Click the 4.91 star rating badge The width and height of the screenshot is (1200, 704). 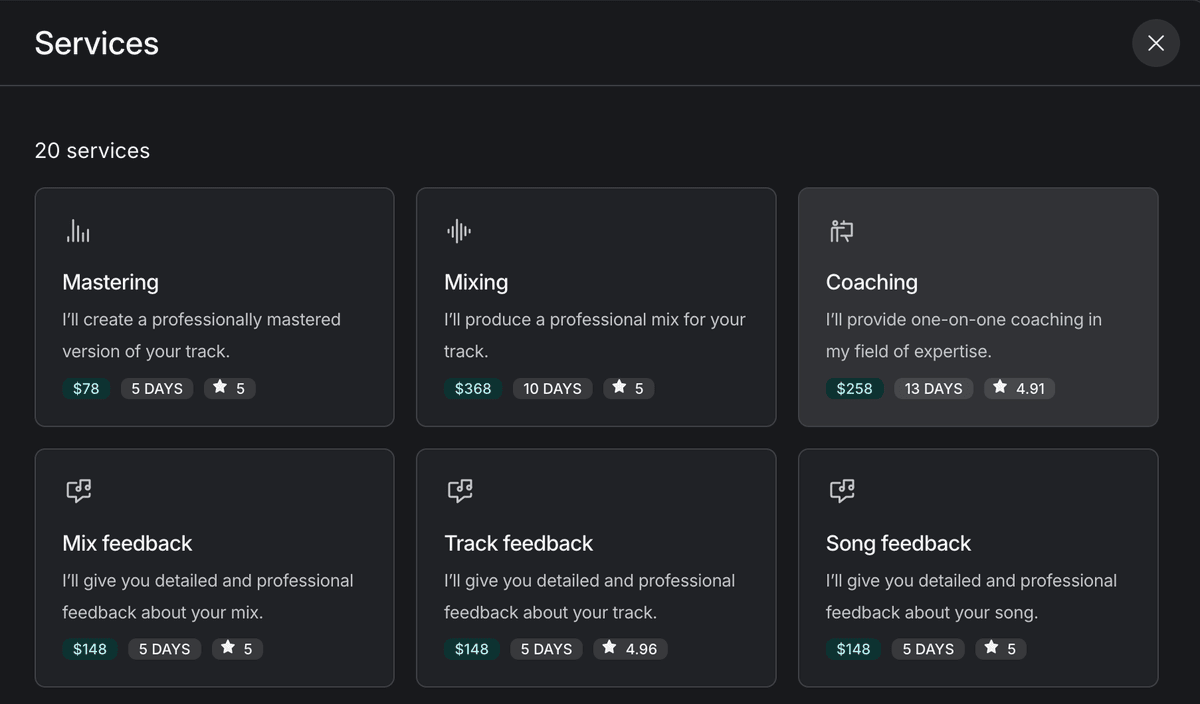(1019, 388)
